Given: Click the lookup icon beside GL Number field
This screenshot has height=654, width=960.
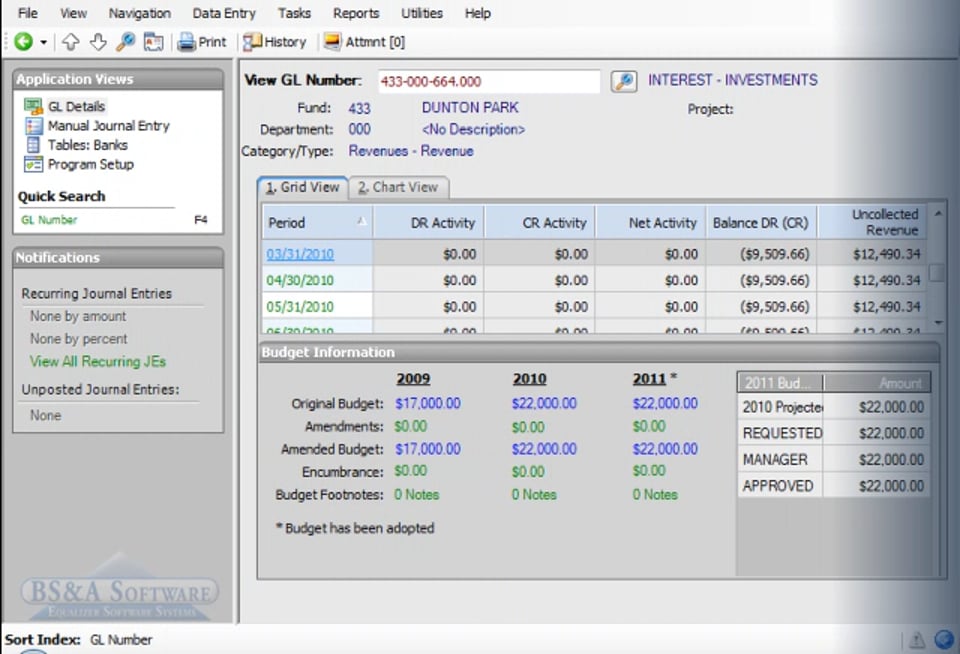Looking at the screenshot, I should coord(624,81).
